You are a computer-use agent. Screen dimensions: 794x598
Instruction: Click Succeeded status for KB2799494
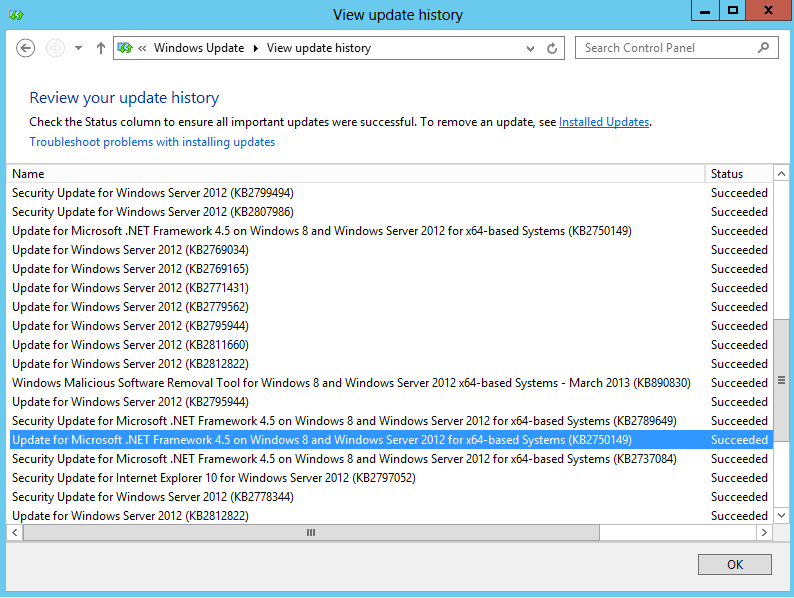(739, 193)
